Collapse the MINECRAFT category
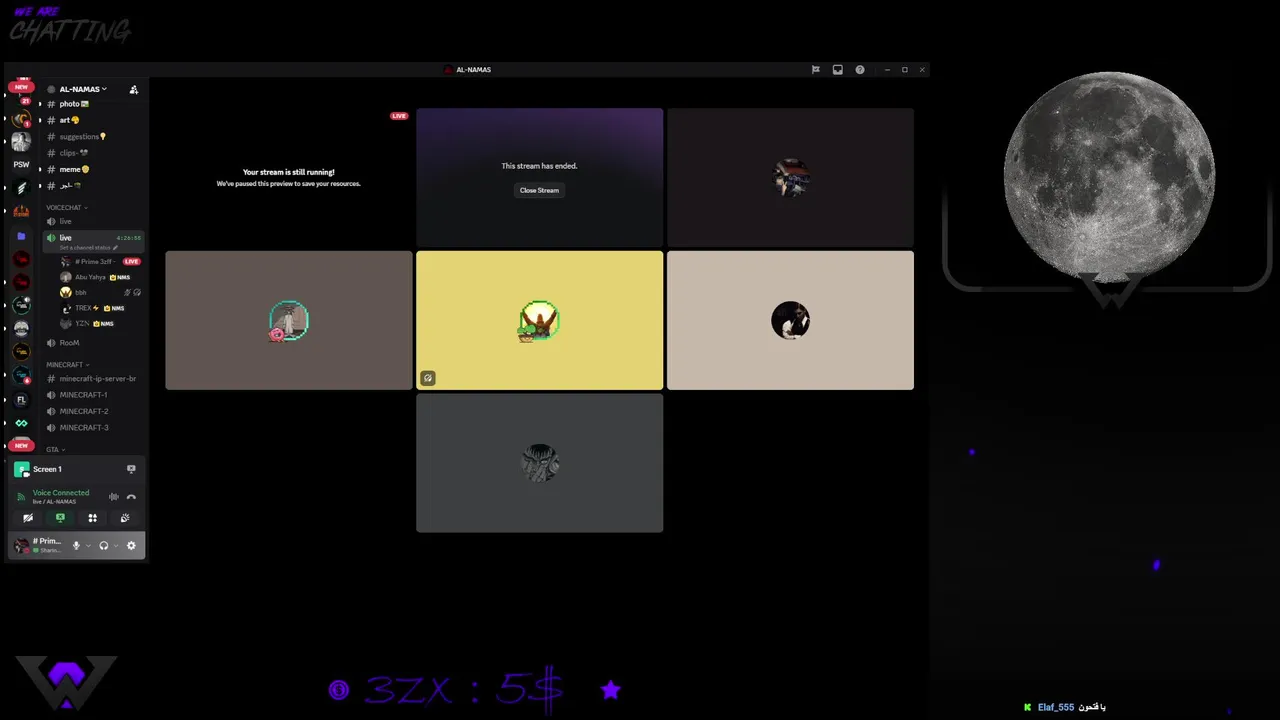 [x=67, y=364]
